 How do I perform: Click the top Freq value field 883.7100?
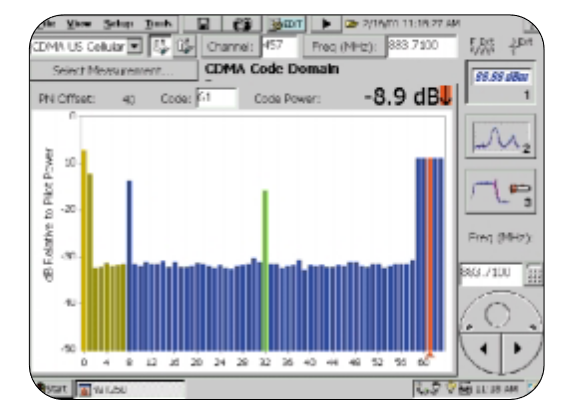(x=422, y=46)
